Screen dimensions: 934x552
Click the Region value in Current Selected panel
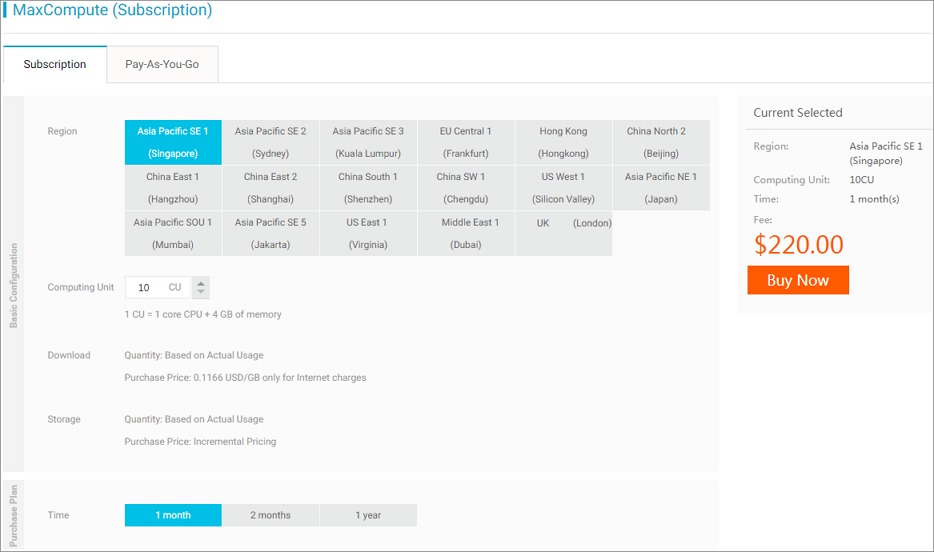pyautogui.click(x=886, y=153)
